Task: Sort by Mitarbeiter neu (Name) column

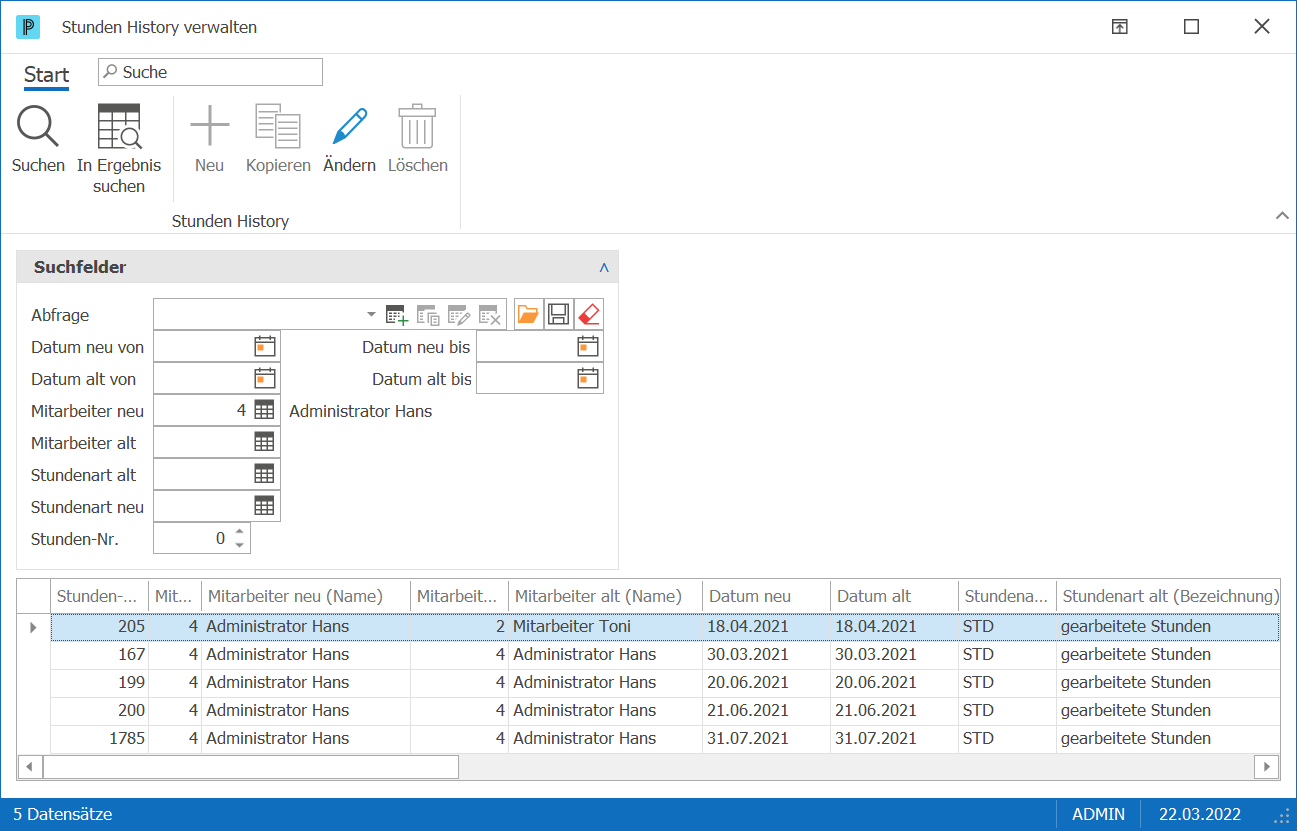Action: coord(306,596)
